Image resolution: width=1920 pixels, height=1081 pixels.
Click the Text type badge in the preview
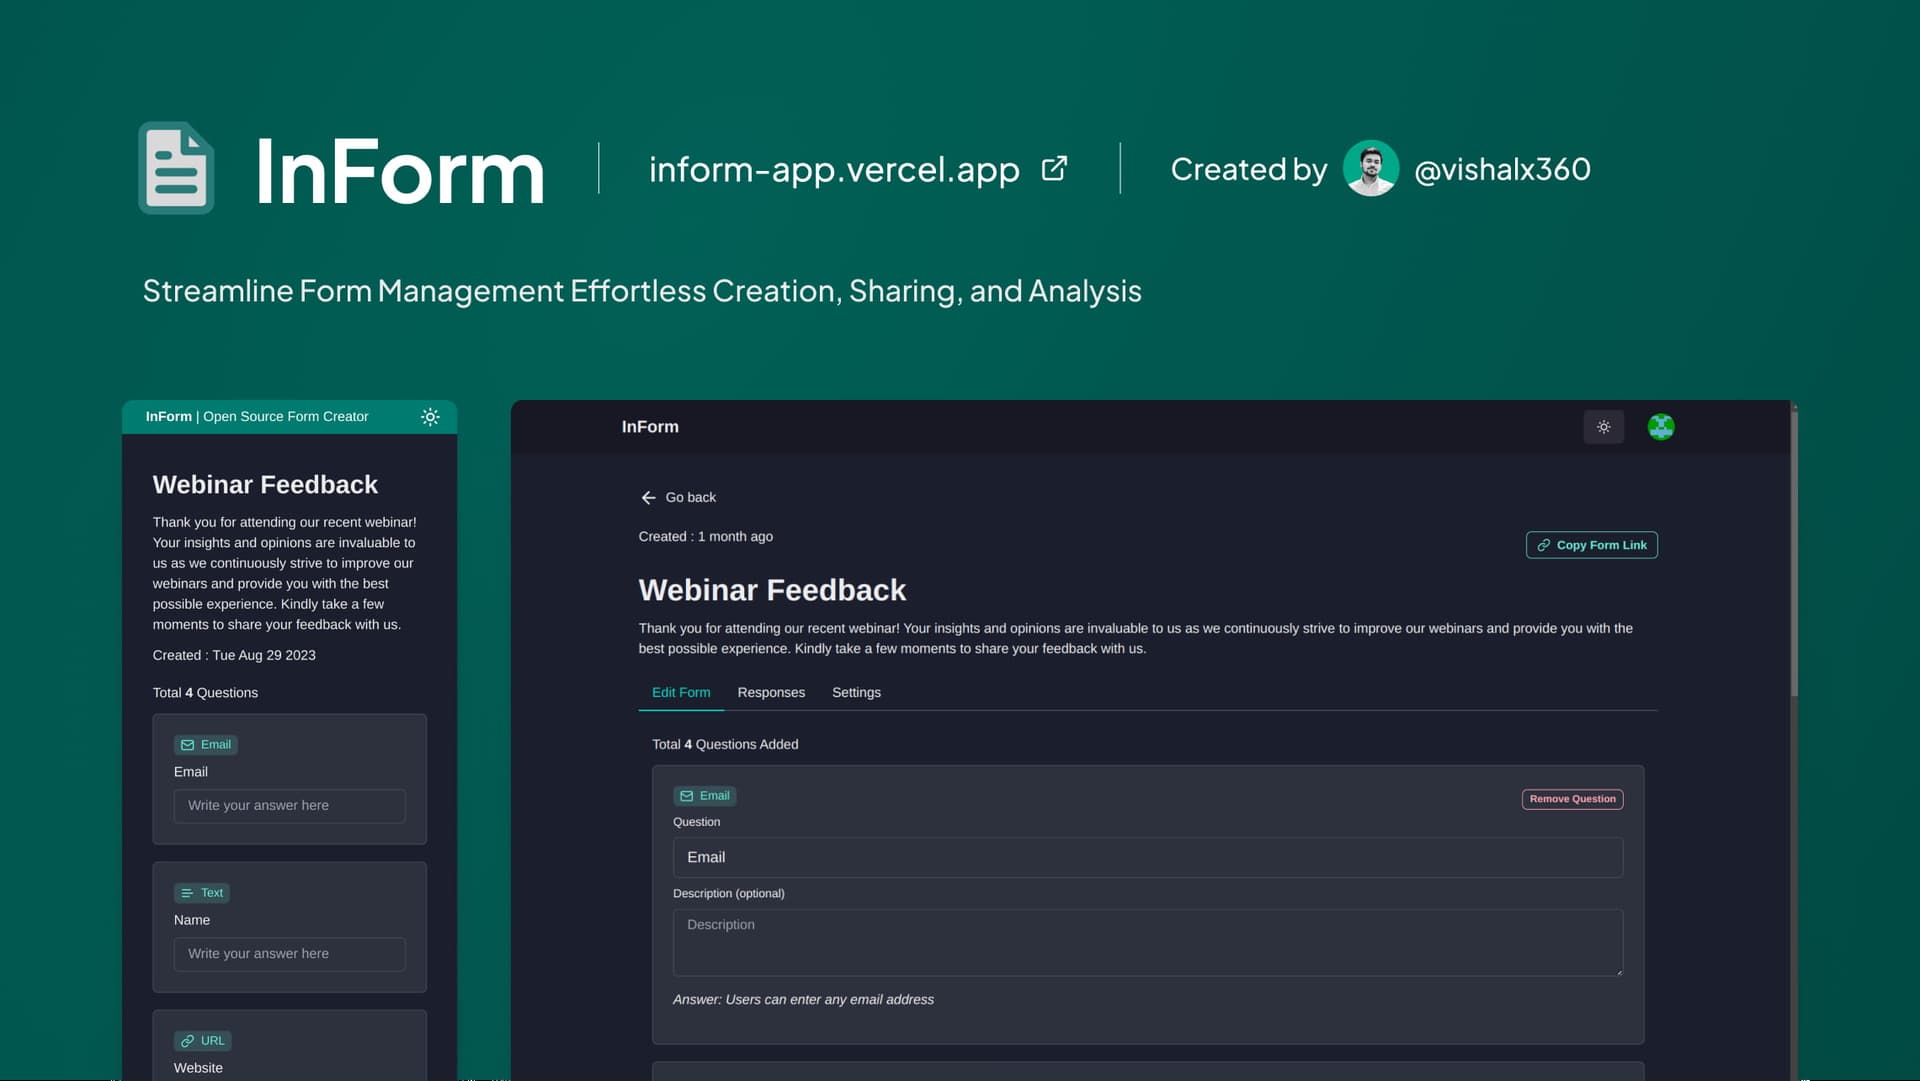tap(202, 893)
